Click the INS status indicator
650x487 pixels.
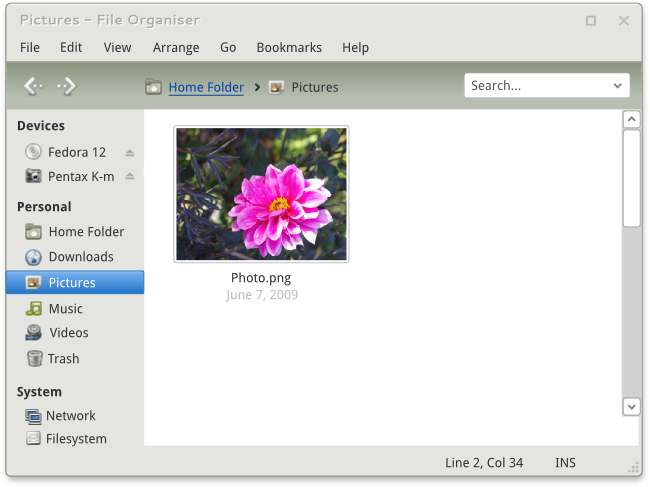click(565, 463)
